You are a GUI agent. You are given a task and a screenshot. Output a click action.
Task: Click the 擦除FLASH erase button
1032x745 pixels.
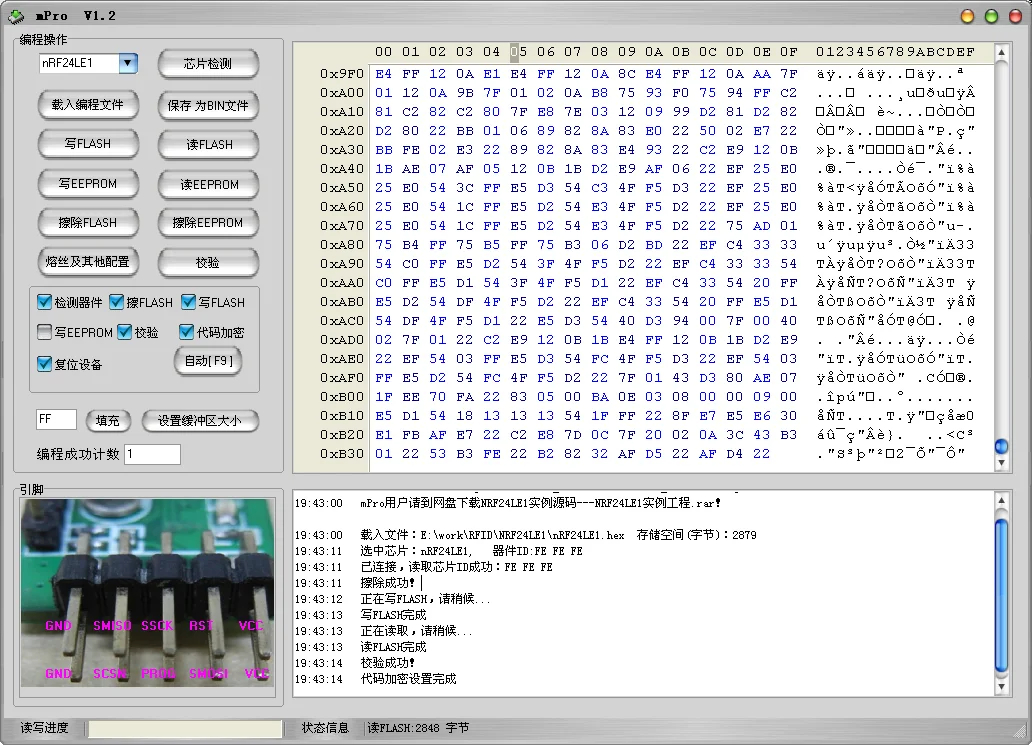pyautogui.click(x=88, y=223)
